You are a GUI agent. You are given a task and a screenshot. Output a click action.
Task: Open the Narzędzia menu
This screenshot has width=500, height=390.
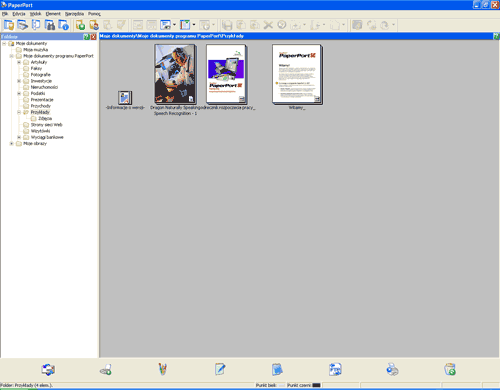[x=74, y=14]
